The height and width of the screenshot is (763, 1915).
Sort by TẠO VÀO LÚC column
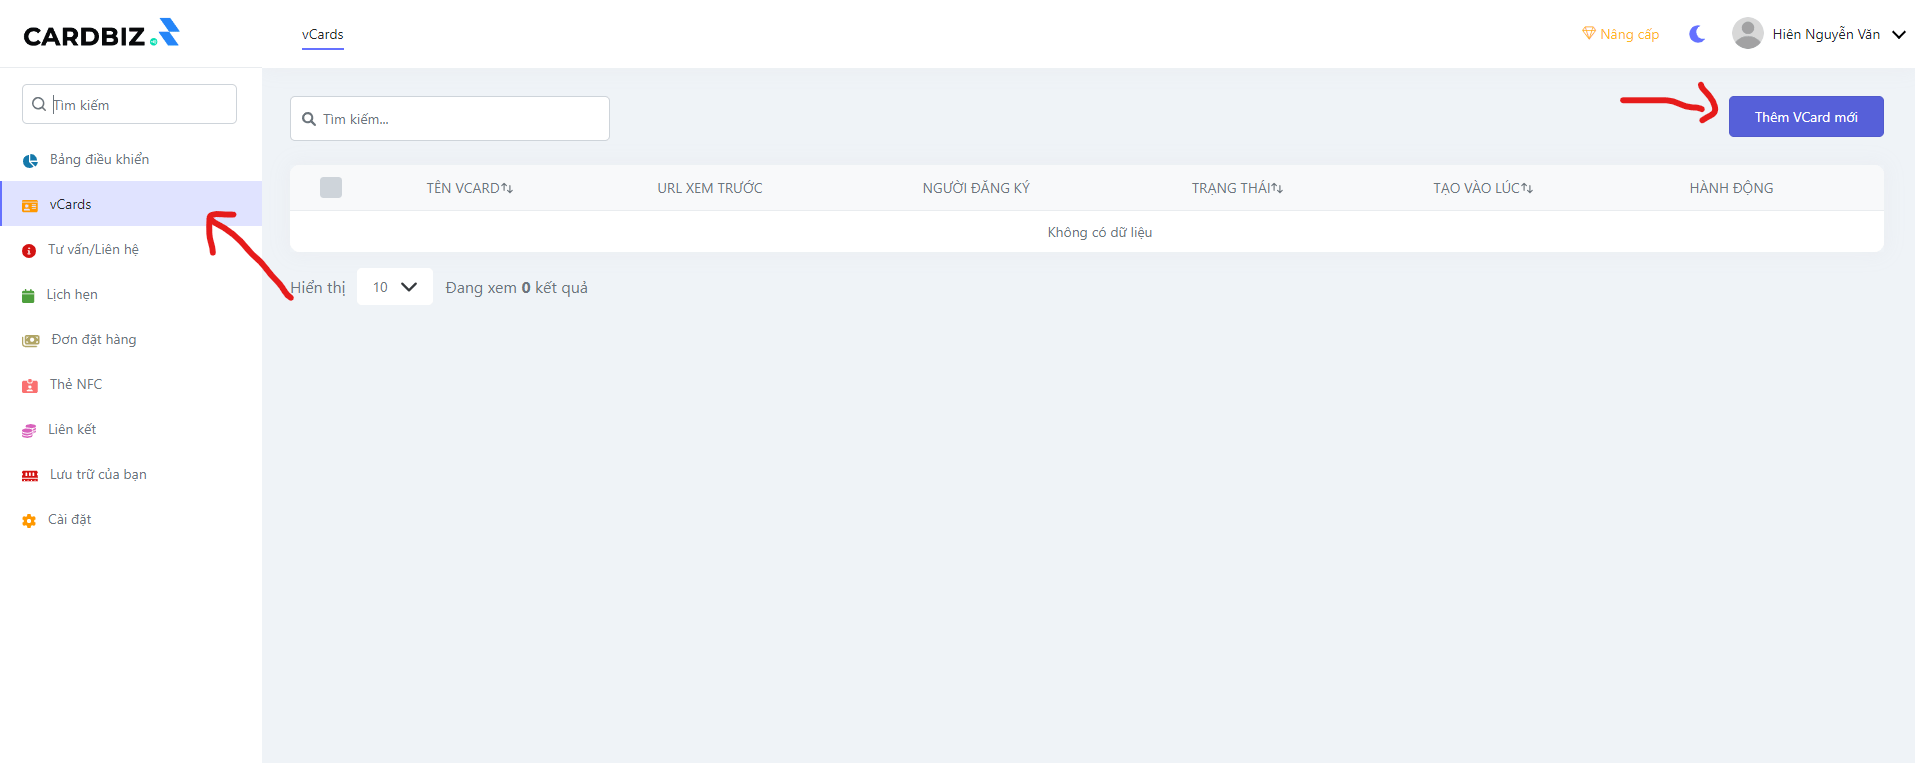(x=1483, y=188)
